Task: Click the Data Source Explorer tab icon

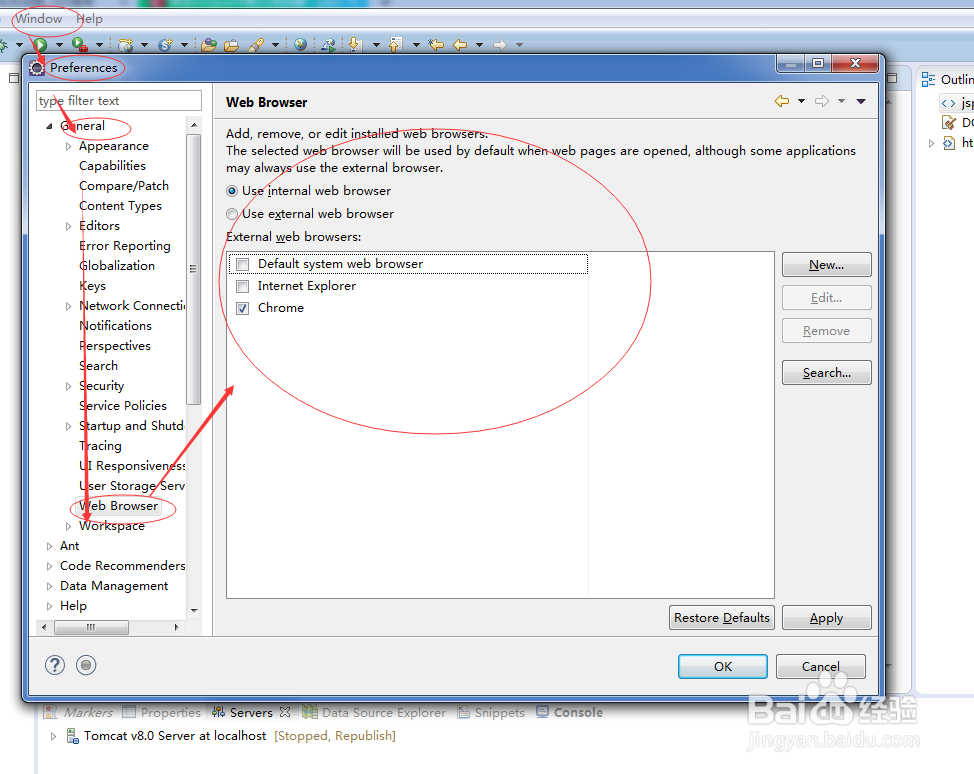Action: tap(310, 712)
